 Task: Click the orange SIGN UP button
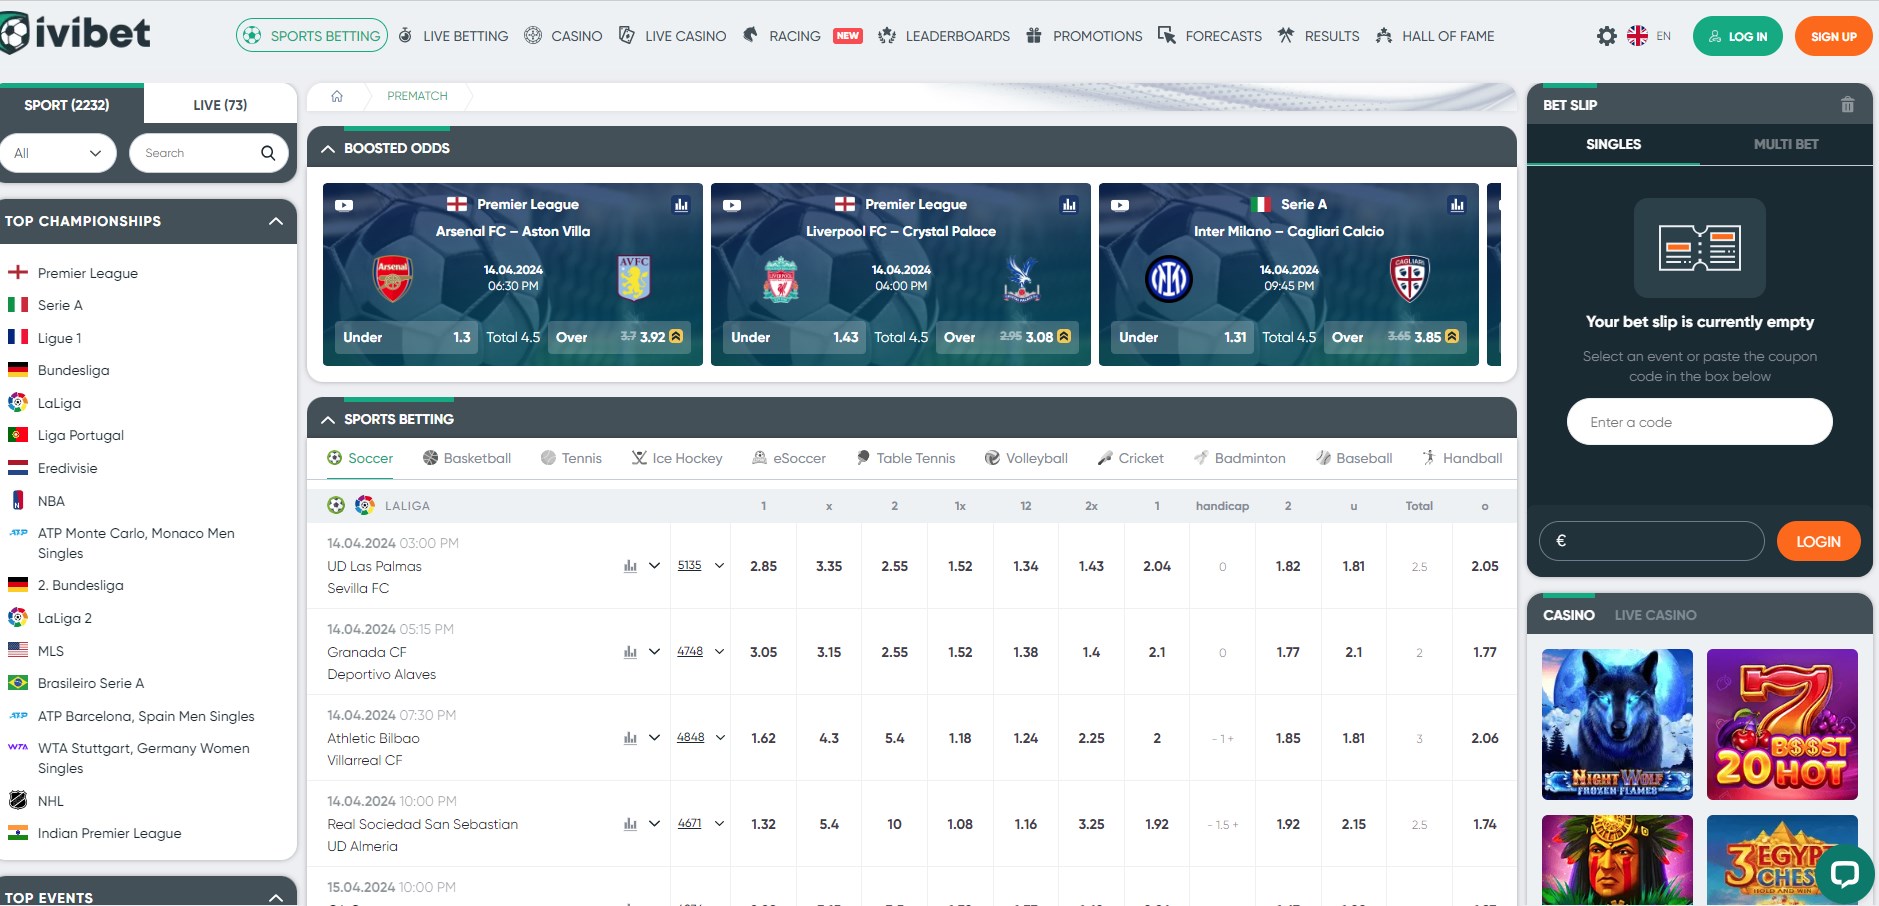[x=1833, y=36]
